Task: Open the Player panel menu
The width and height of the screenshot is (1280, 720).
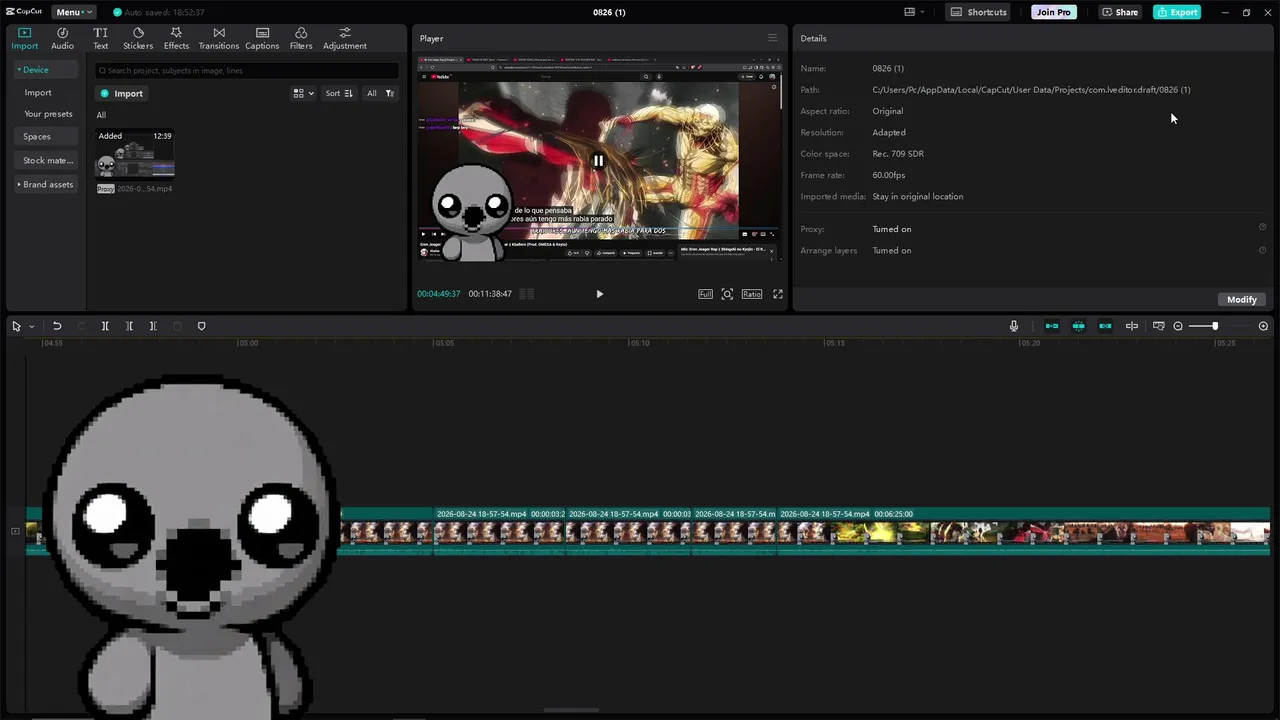Action: pos(772,38)
